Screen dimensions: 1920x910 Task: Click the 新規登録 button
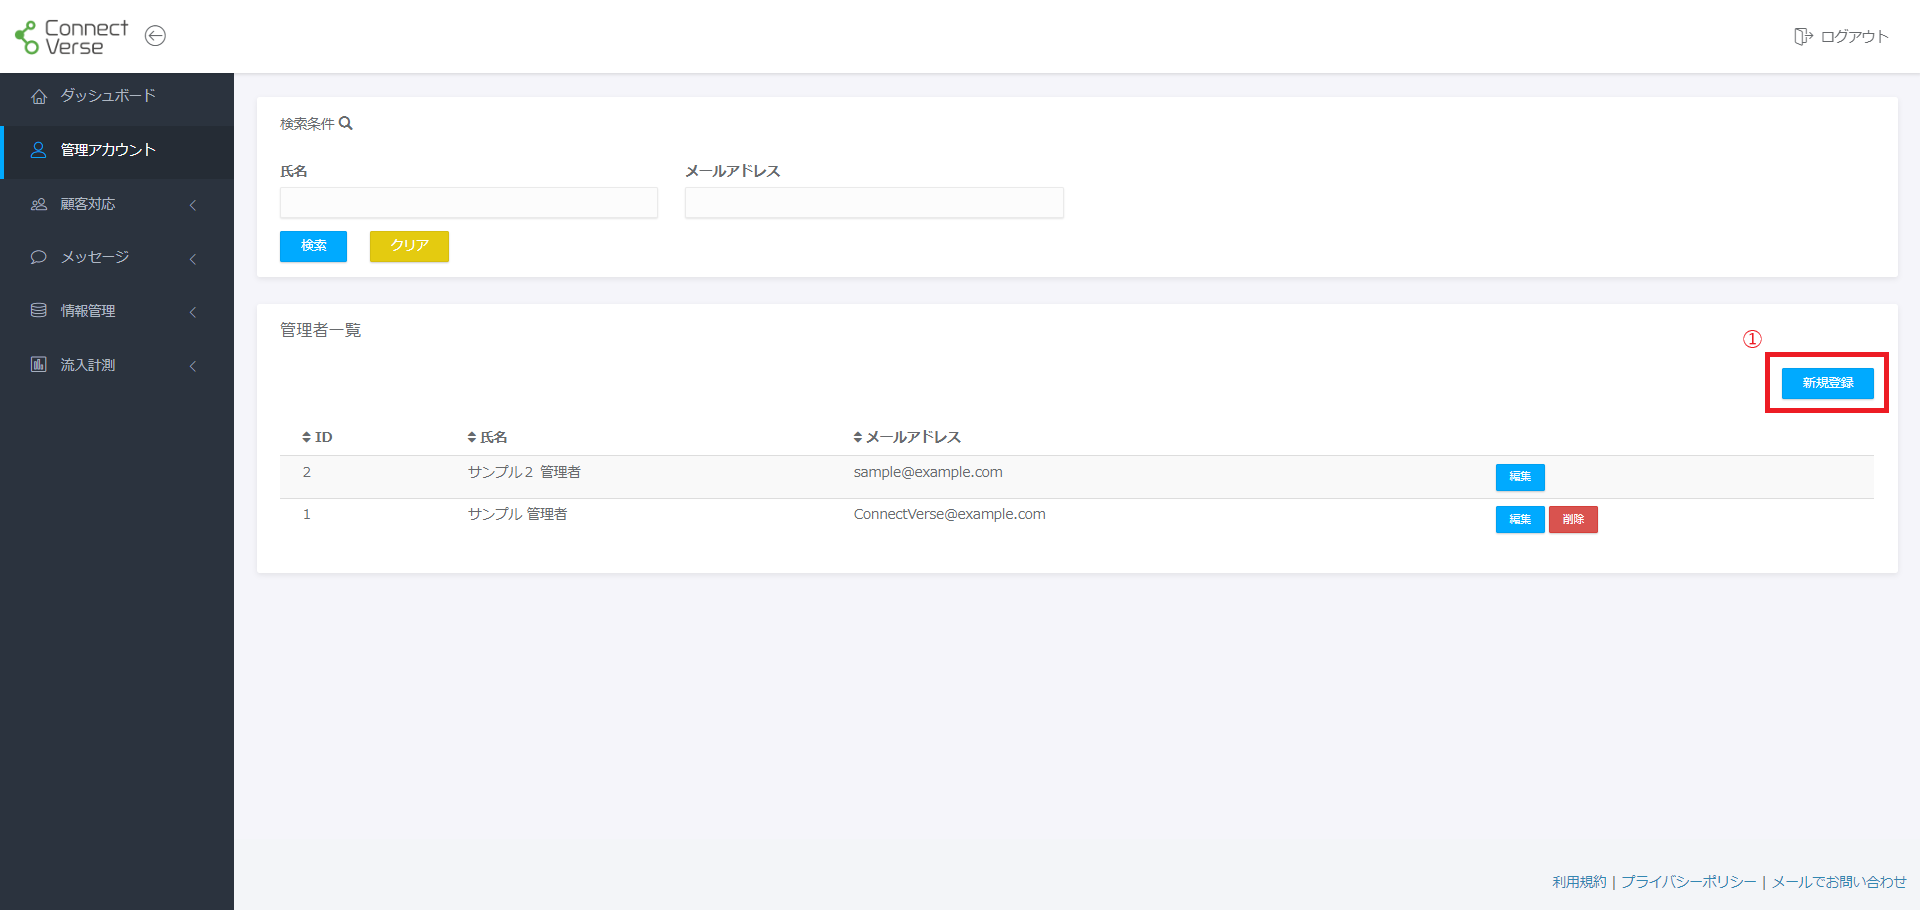coord(1827,383)
